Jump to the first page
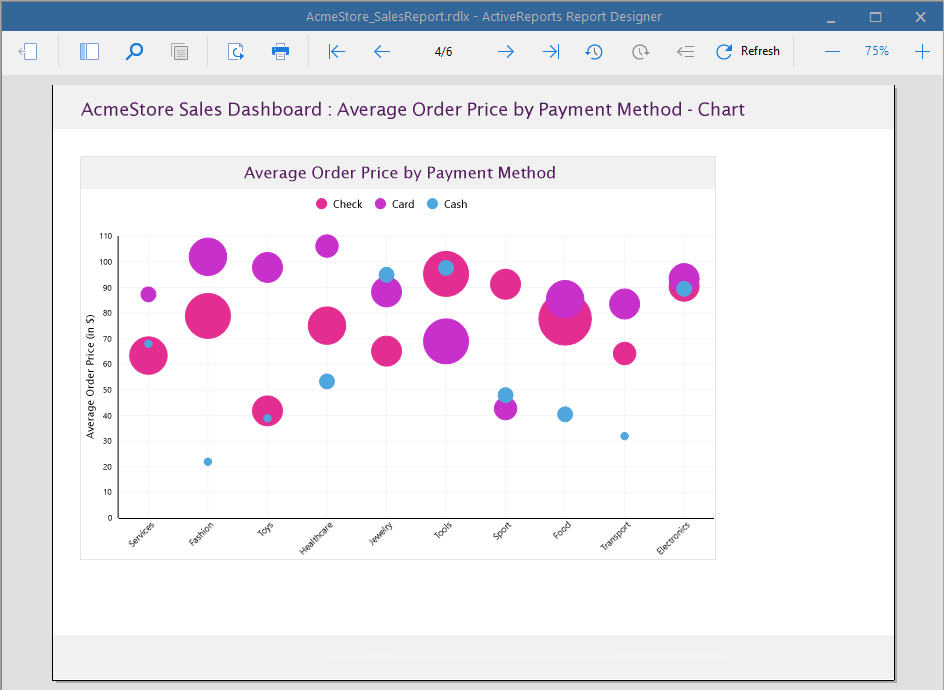944x690 pixels. click(337, 52)
